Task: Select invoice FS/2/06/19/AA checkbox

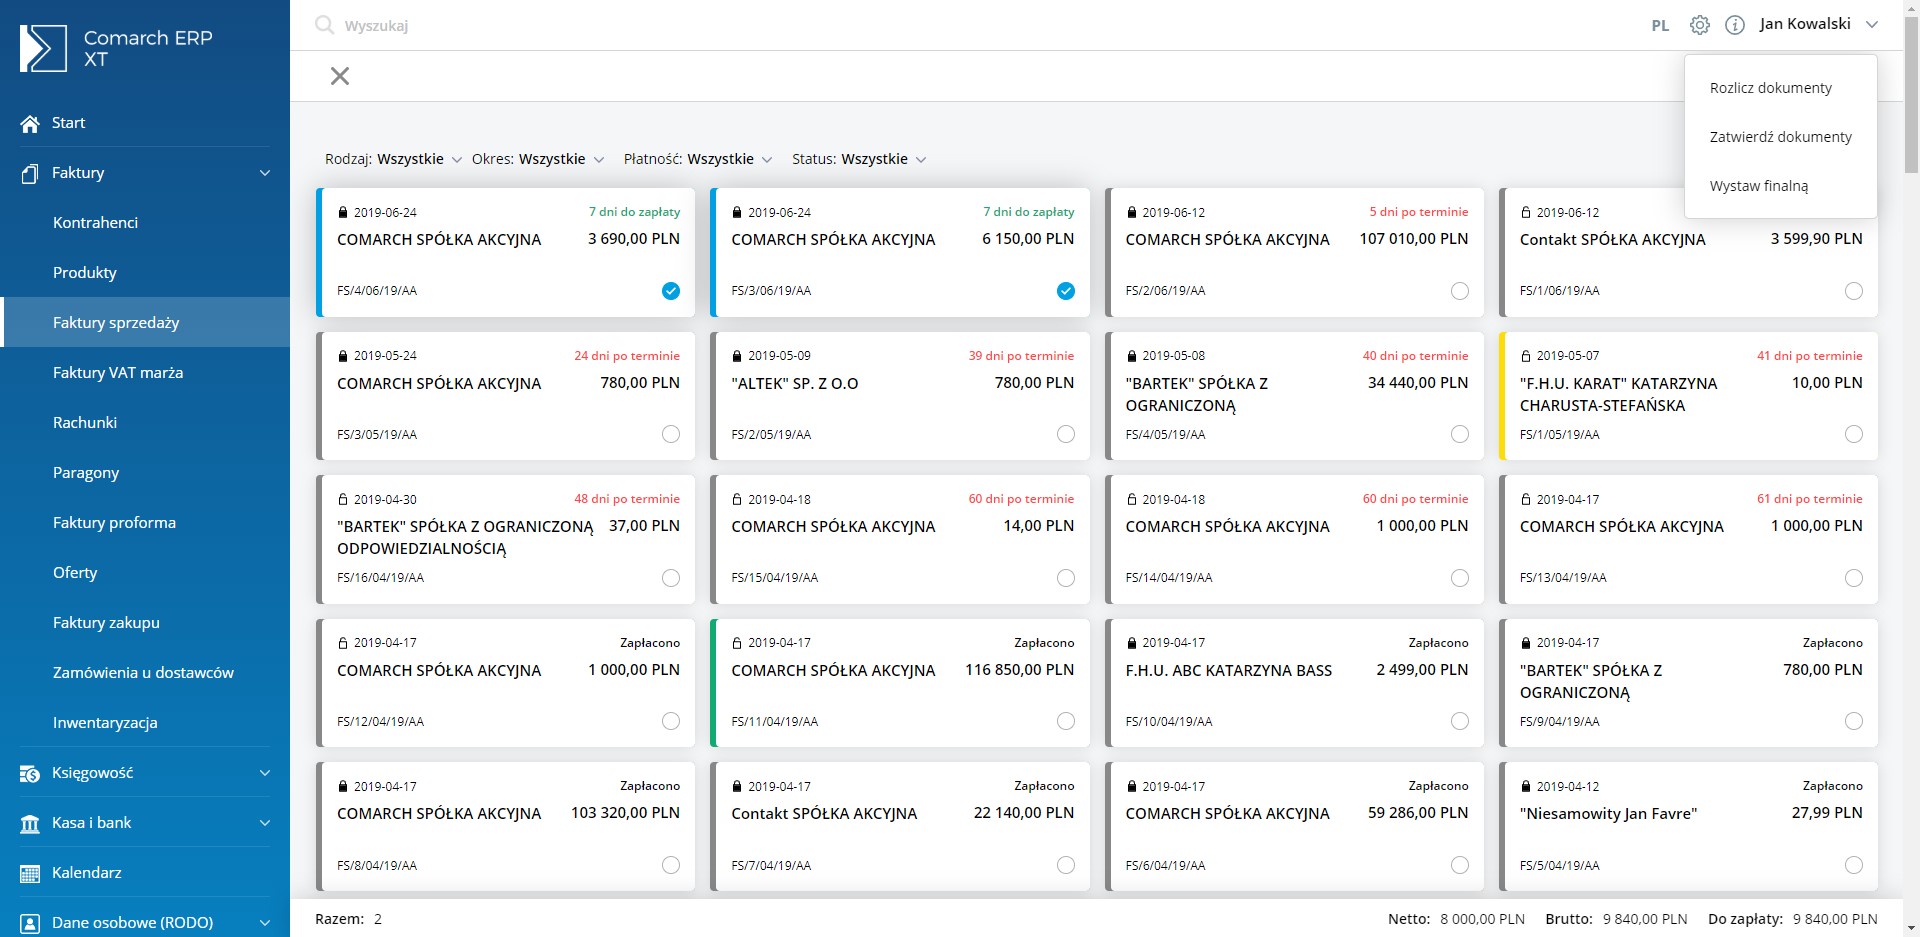Action: 1460,291
